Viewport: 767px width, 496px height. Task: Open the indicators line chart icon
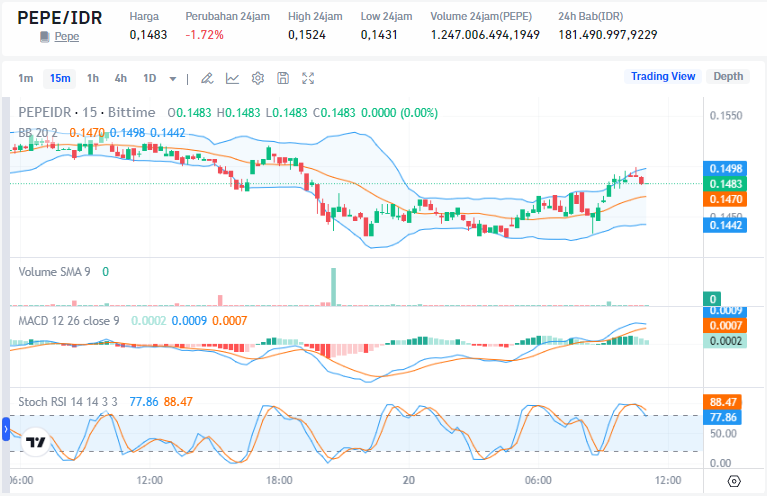click(232, 78)
